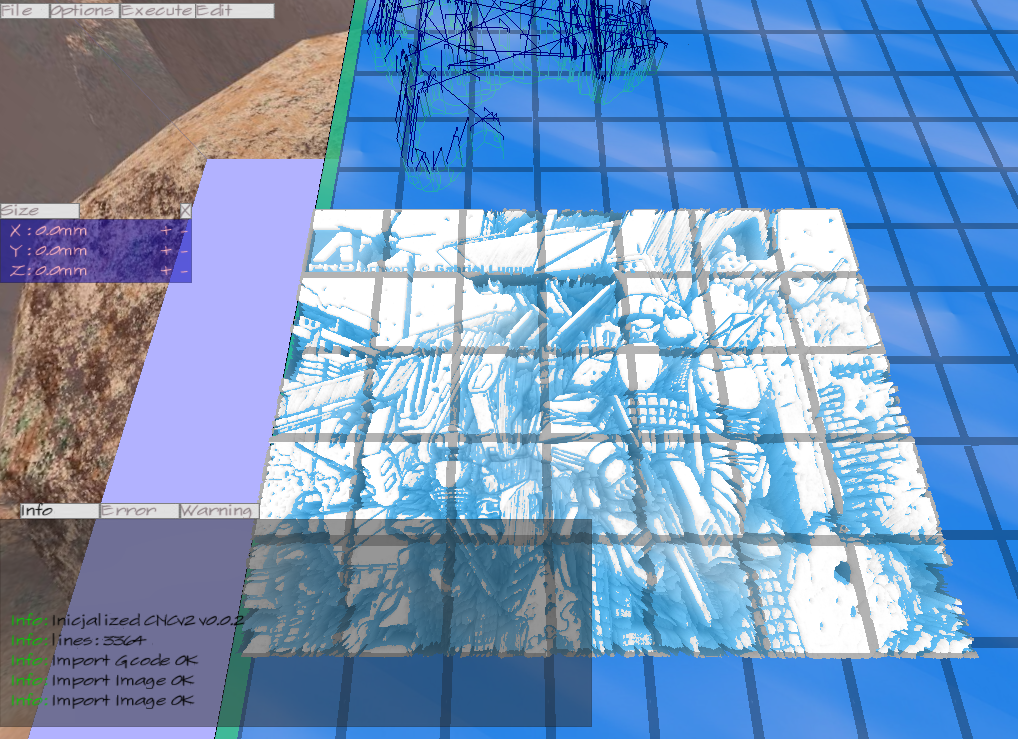Open the Options menu
Screen dimensions: 1018x739
click(84, 10)
